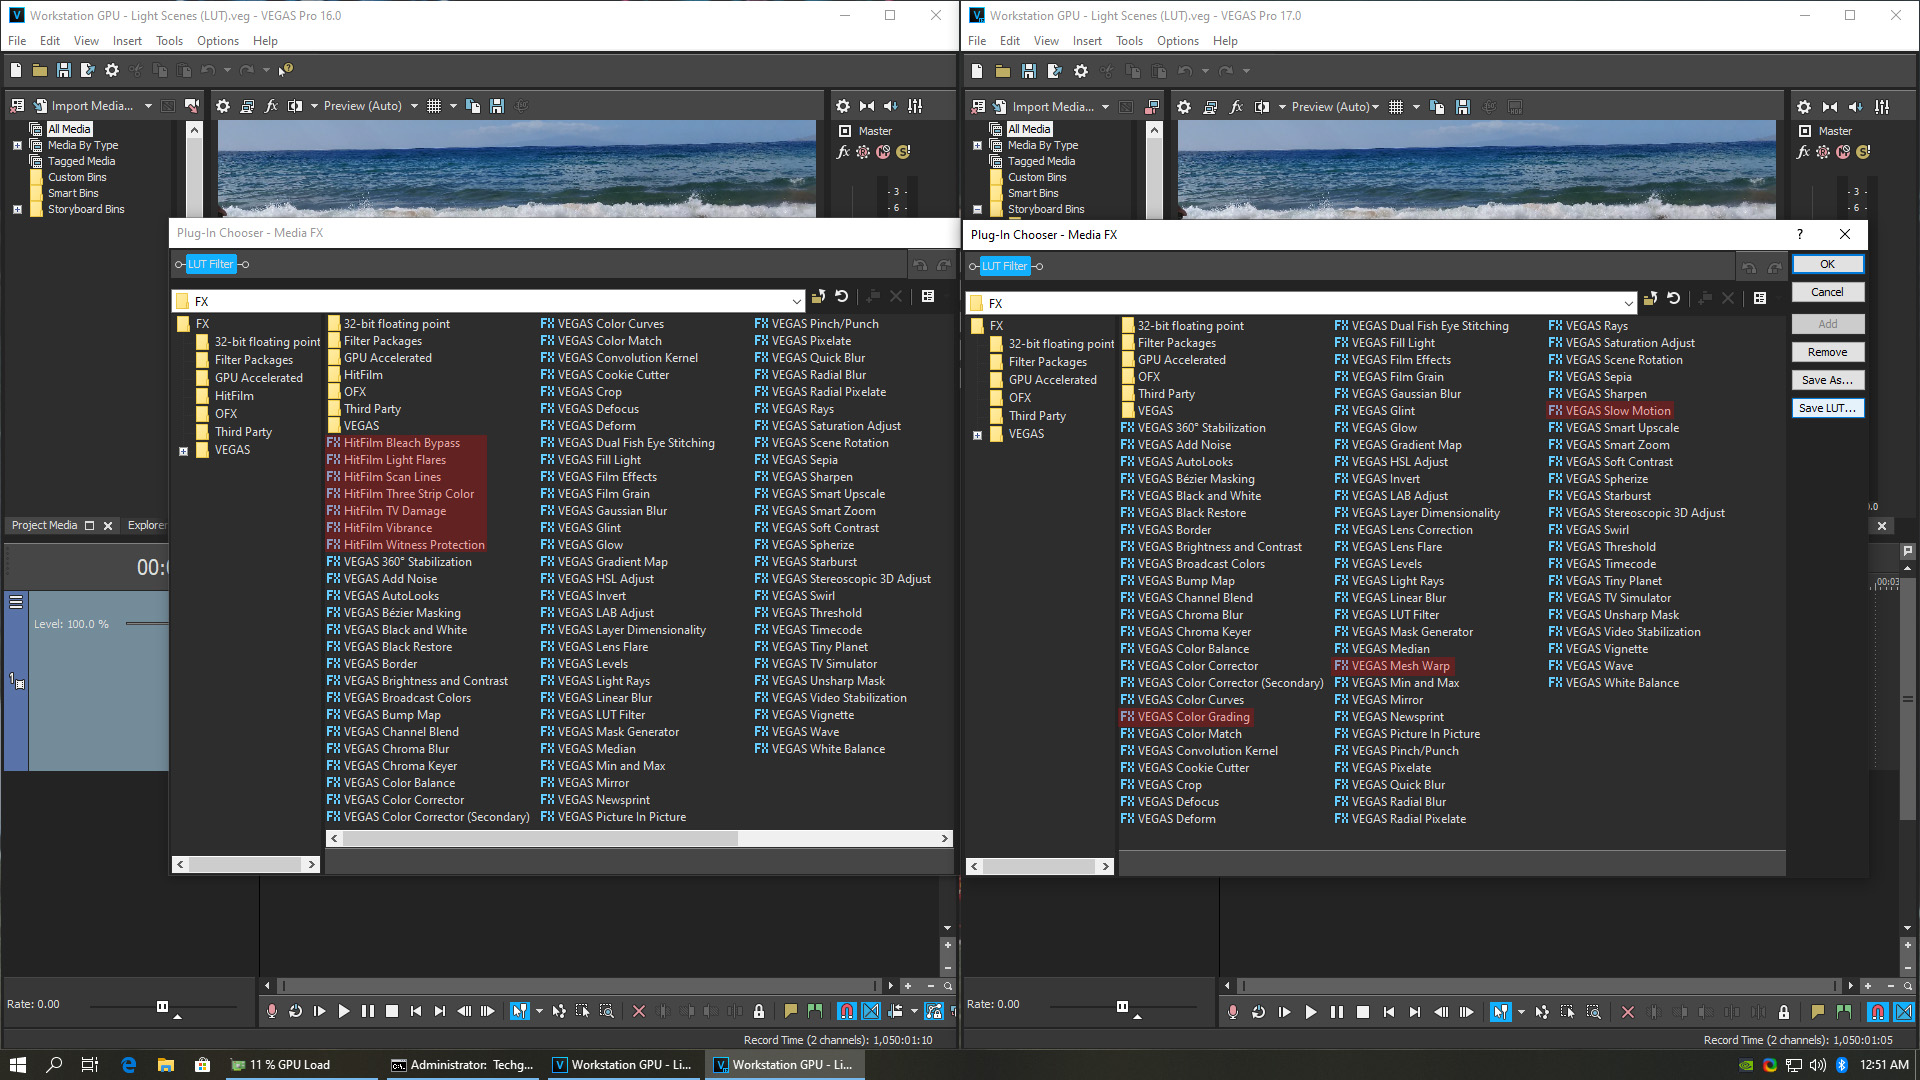Activate the Loop Playback icon
Viewport: 1920px width, 1080px height.
(x=295, y=1011)
